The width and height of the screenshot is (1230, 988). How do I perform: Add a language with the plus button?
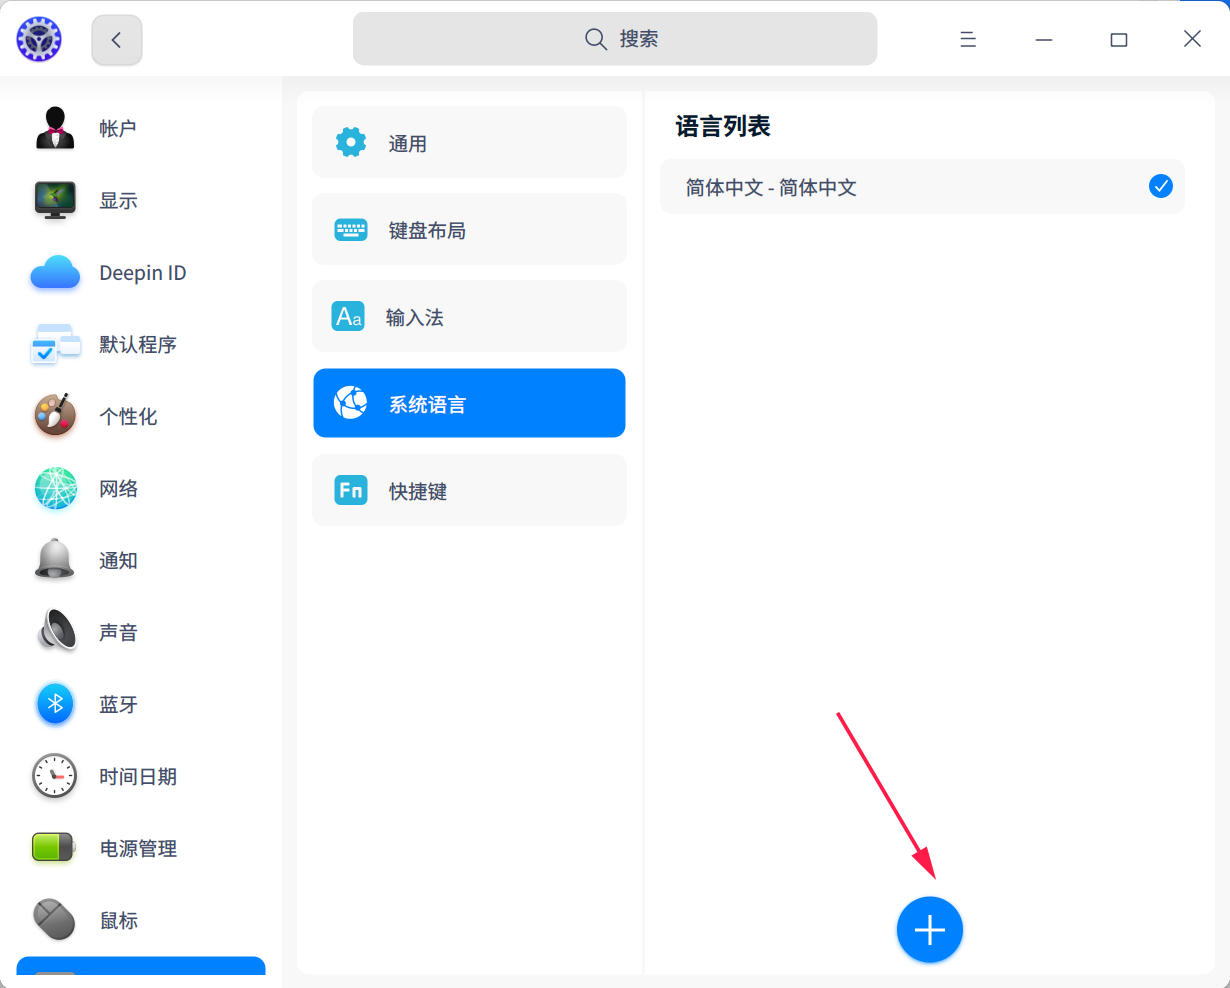click(x=930, y=930)
